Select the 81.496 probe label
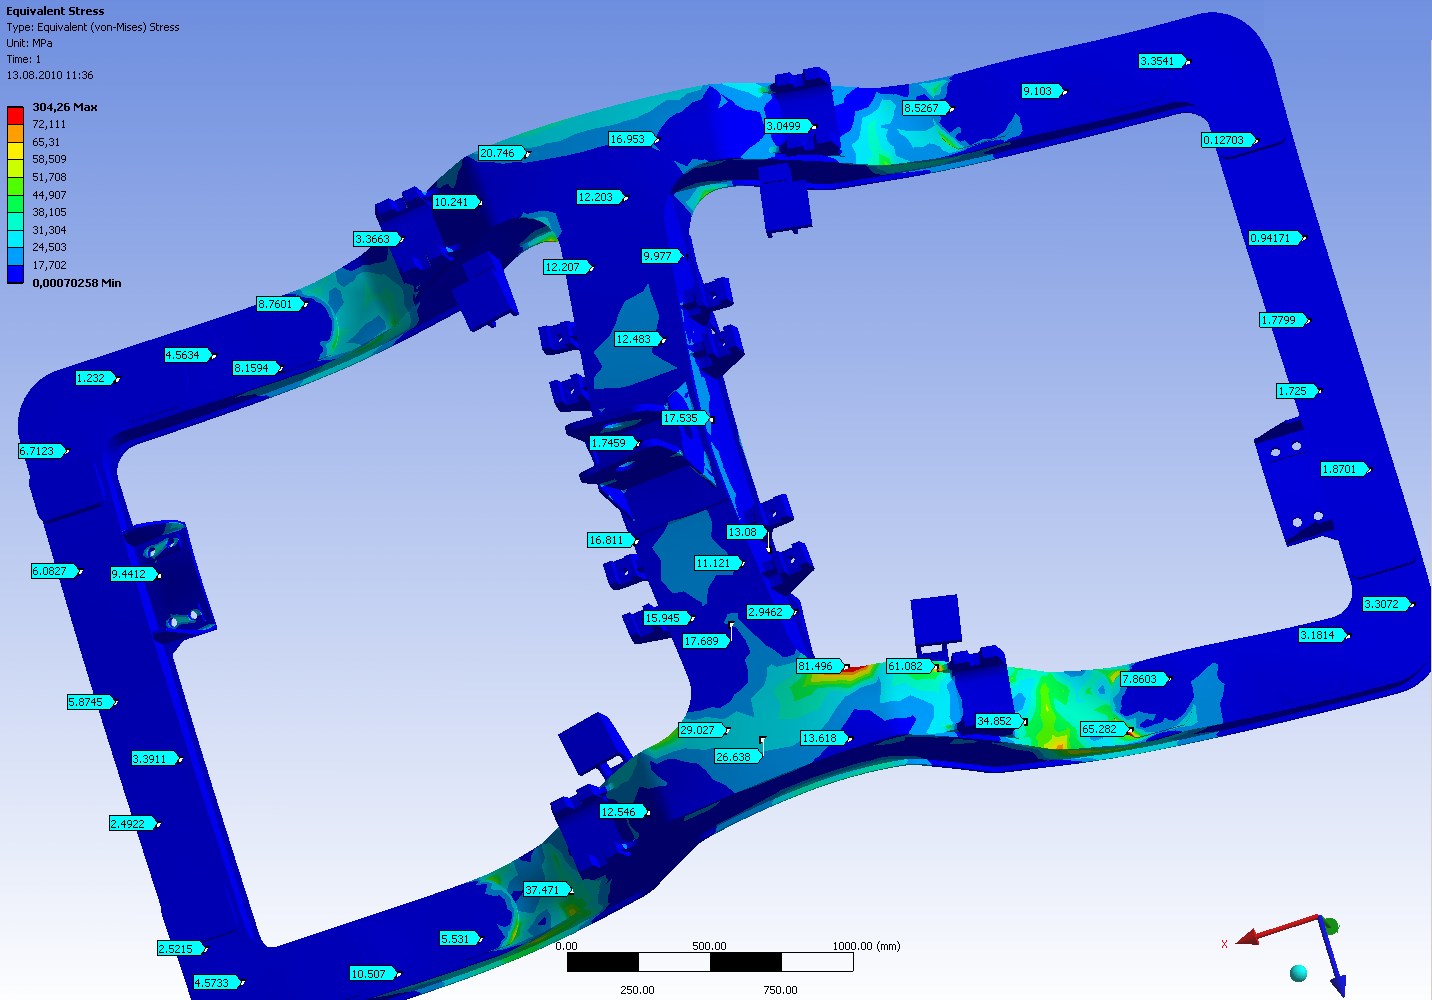Screen dimensions: 1432x1000 point(819,666)
